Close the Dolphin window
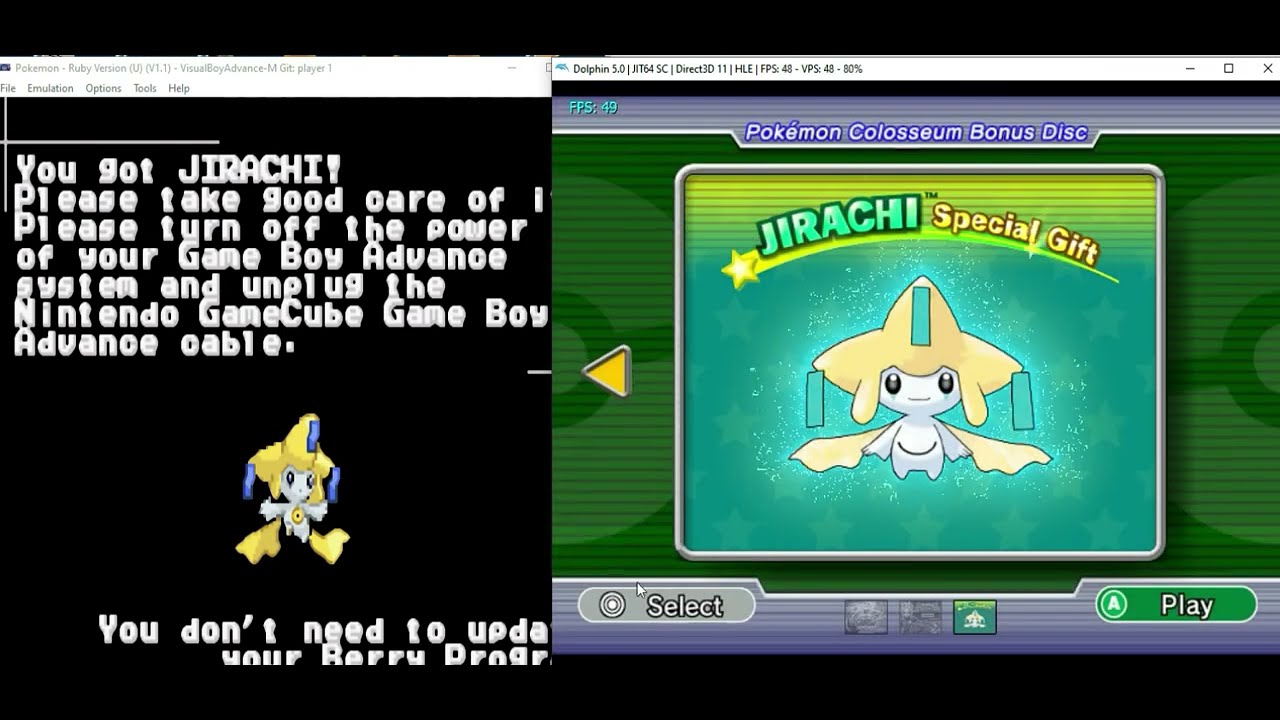Screen dimensions: 1280x720 pyautogui.click(x=1268, y=68)
